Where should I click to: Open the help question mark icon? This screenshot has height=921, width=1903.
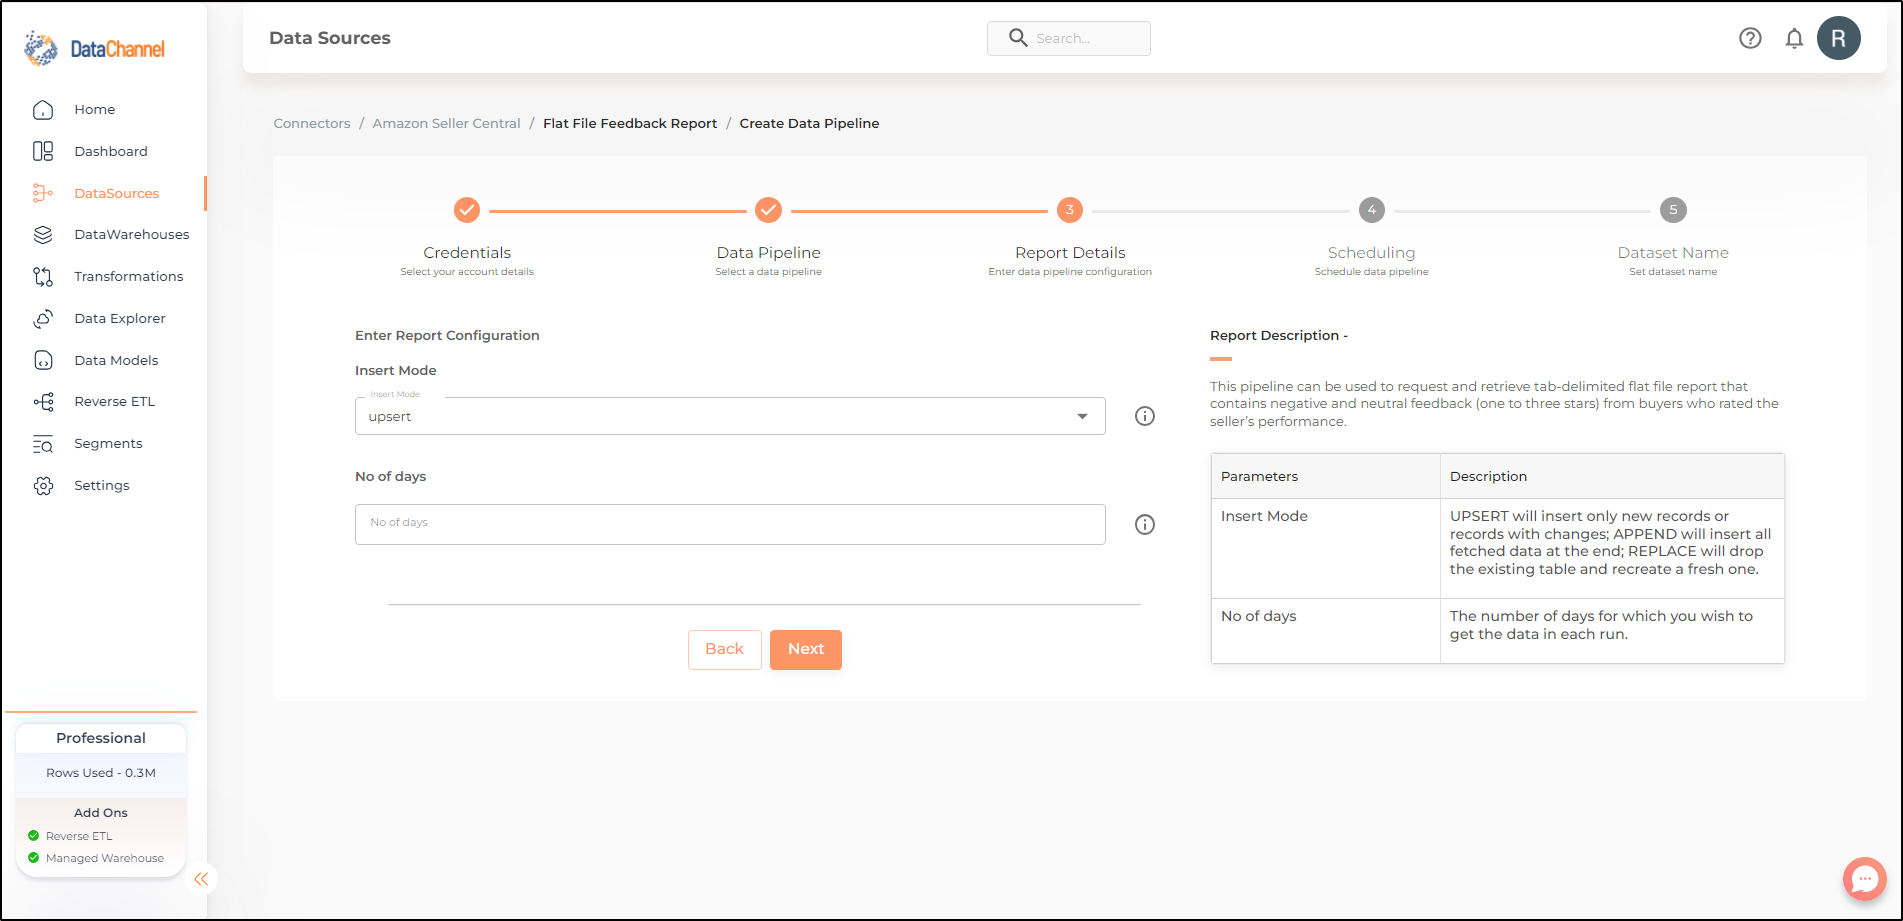point(1750,38)
